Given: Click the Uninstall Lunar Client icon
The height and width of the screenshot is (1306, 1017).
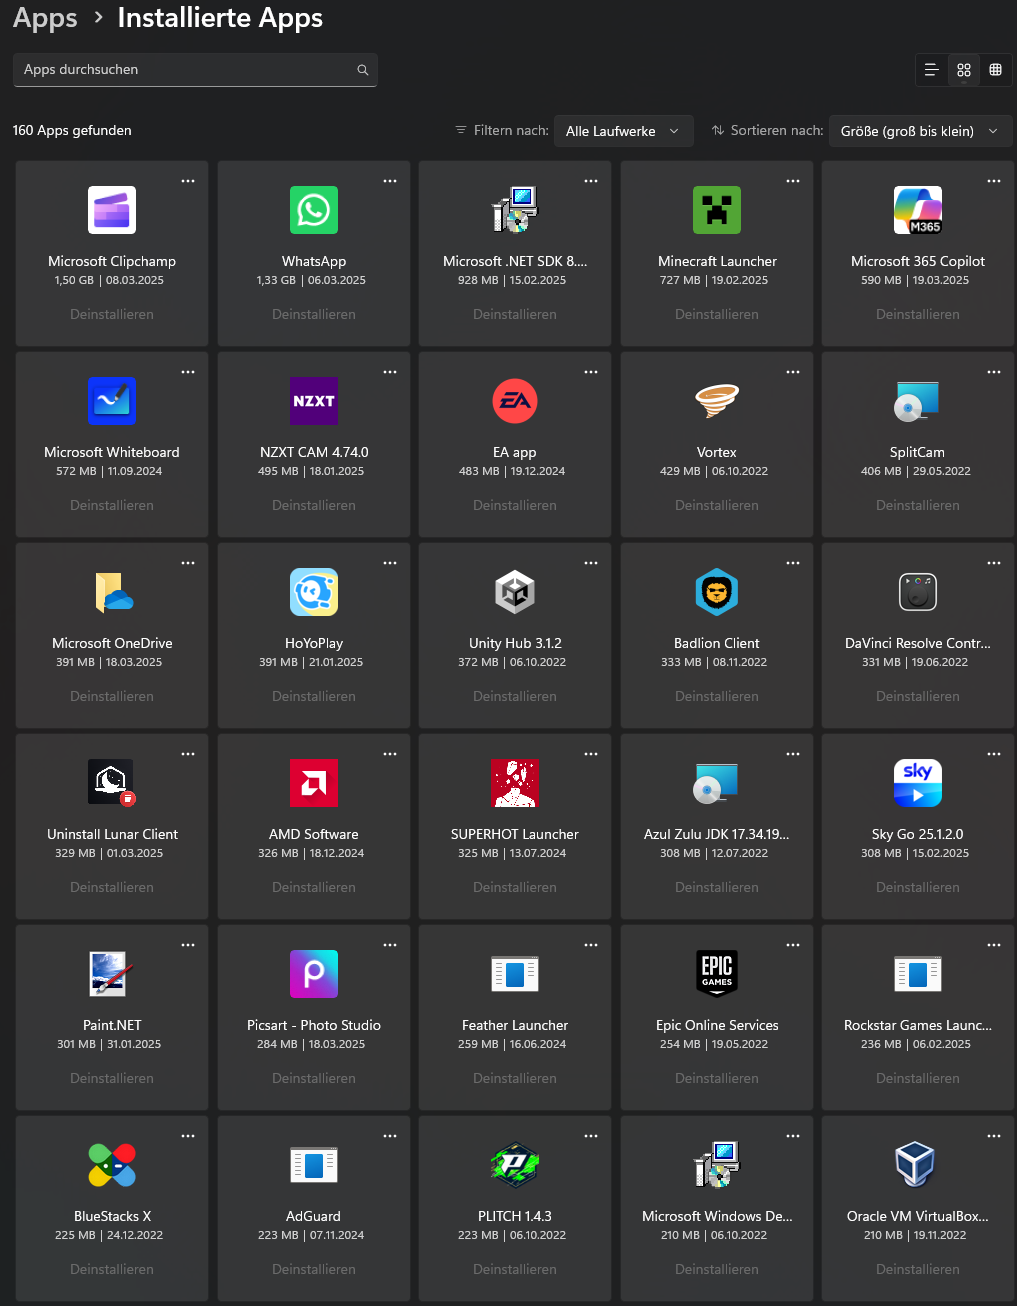Looking at the screenshot, I should pyautogui.click(x=112, y=783).
